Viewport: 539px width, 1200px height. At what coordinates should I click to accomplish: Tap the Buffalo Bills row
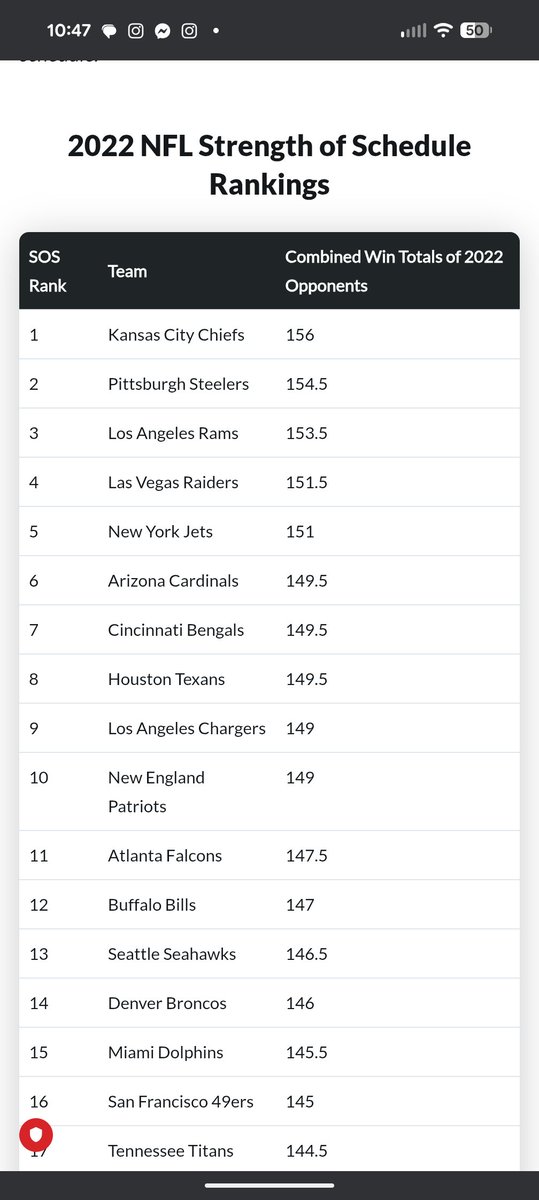tap(269, 905)
